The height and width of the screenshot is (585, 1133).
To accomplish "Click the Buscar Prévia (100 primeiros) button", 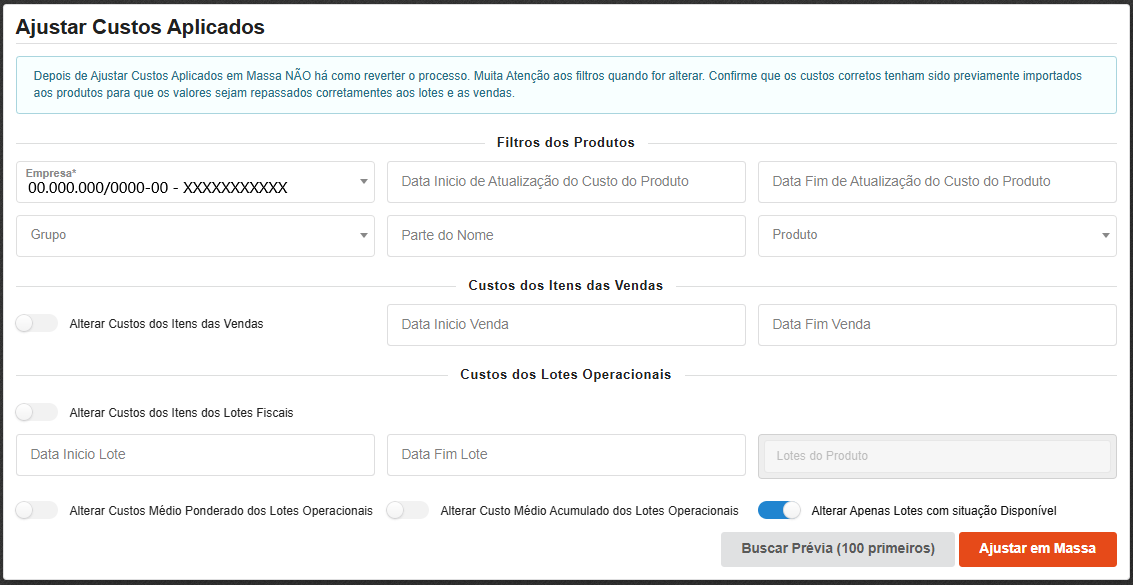I will (x=838, y=549).
